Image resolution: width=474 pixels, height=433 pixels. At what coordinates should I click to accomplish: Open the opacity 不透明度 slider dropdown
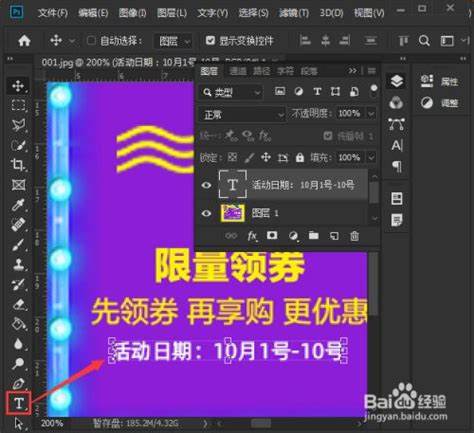(371, 114)
